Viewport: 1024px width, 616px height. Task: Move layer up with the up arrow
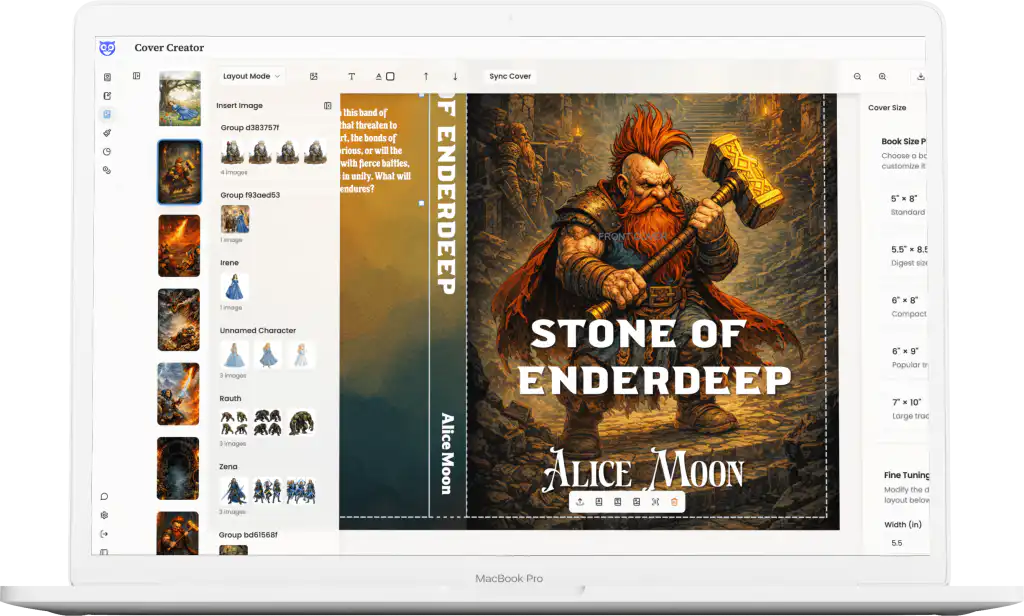[x=426, y=76]
